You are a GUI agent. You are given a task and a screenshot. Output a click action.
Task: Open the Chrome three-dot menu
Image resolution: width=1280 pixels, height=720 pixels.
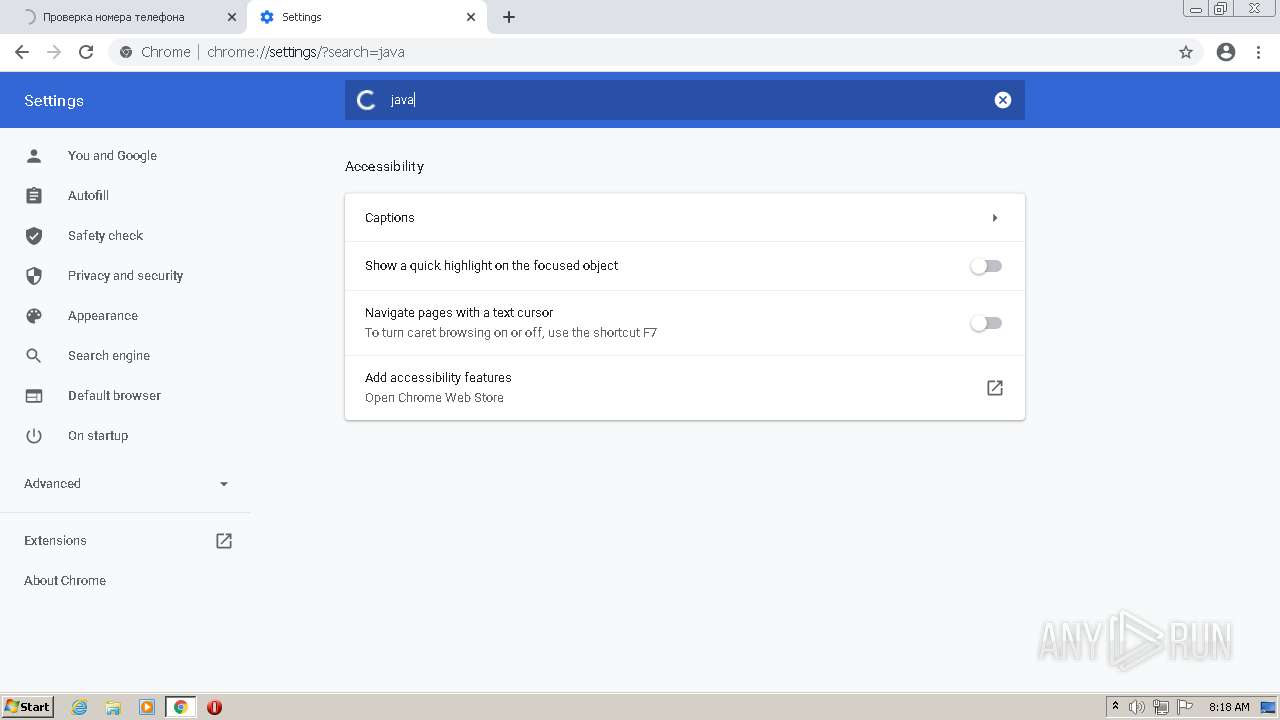point(1259,52)
